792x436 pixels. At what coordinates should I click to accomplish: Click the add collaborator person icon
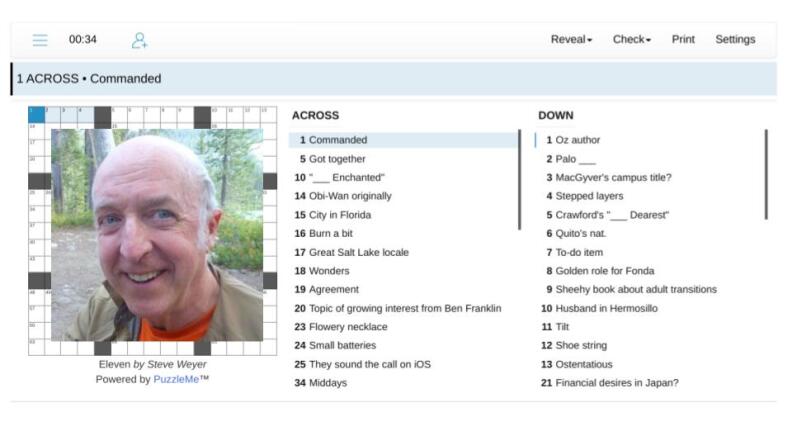pos(139,40)
